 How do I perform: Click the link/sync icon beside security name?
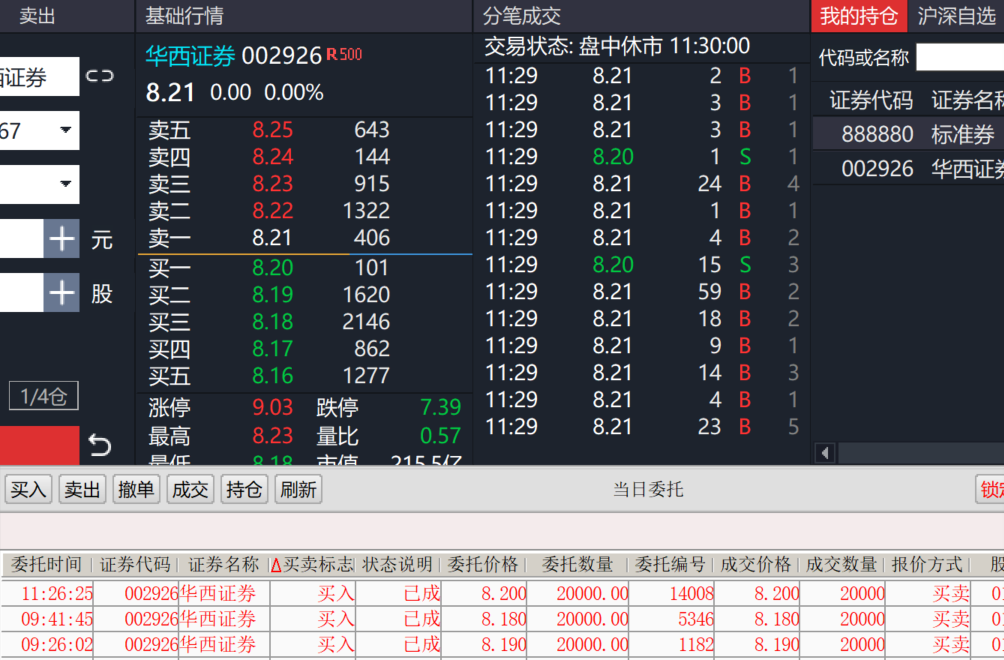coord(99,76)
